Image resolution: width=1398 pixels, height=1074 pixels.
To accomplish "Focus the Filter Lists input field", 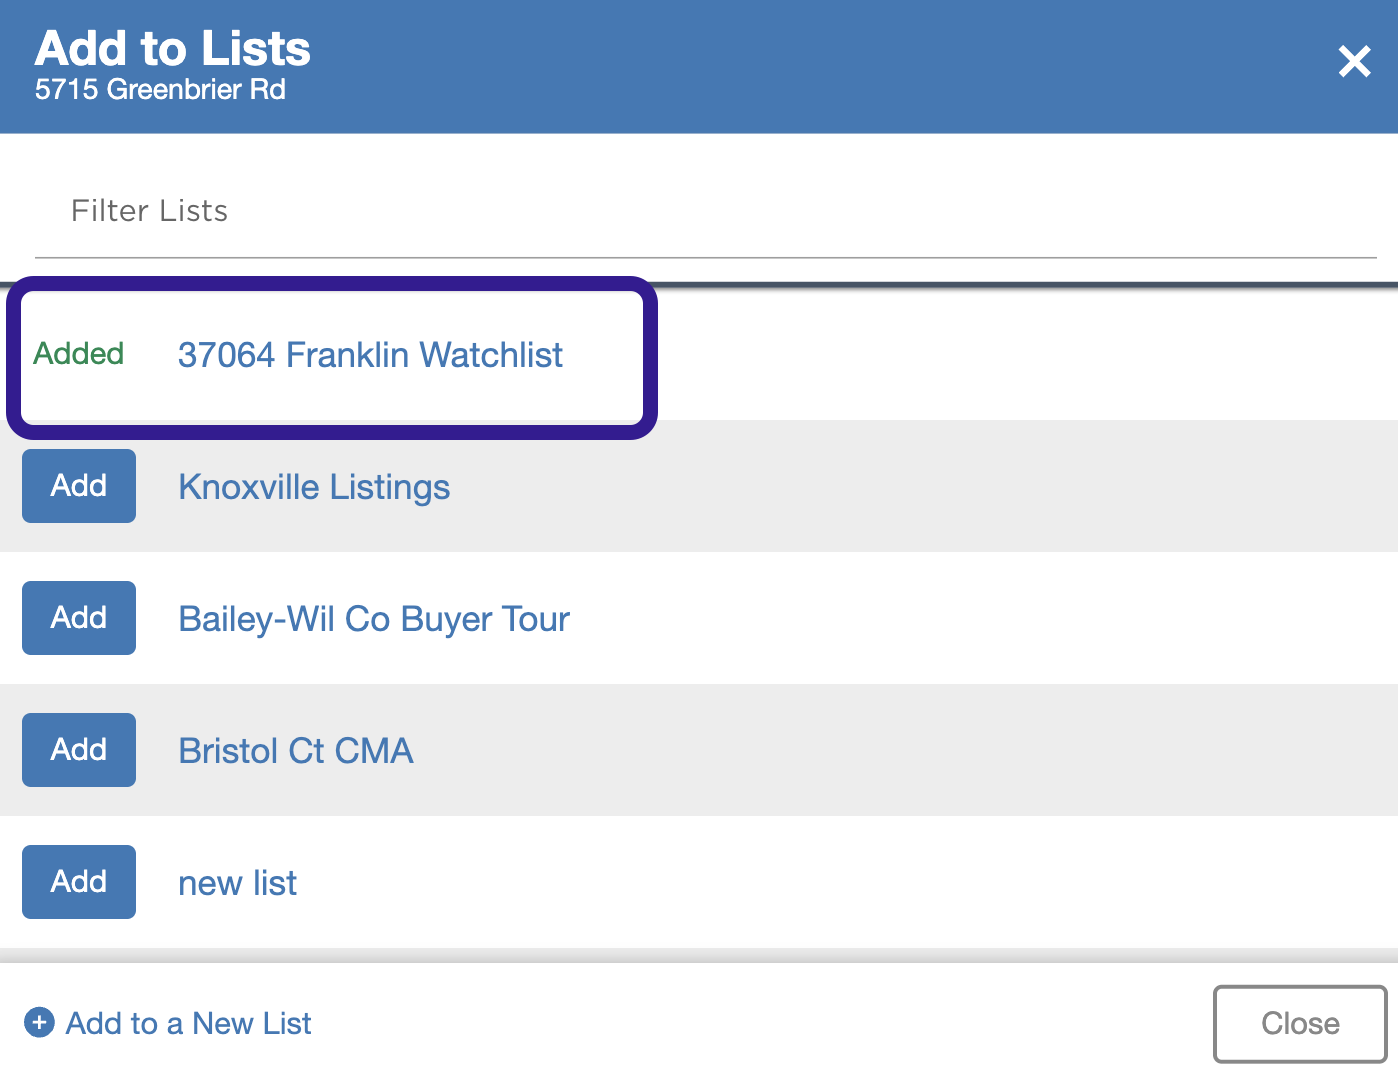I will 705,211.
